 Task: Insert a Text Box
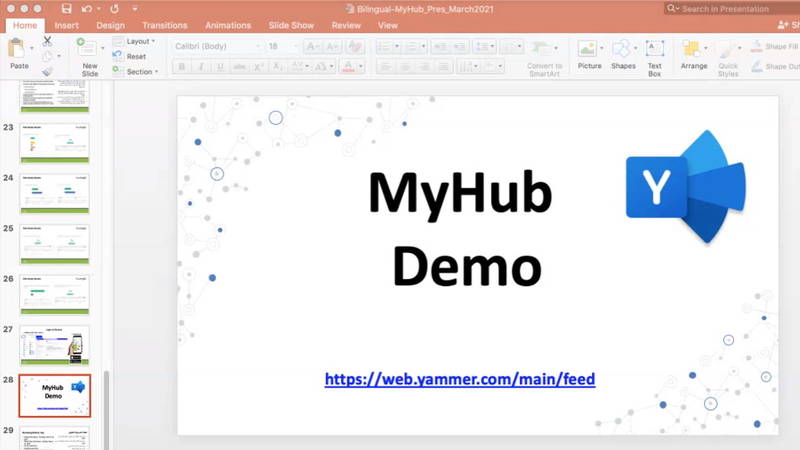tap(654, 54)
